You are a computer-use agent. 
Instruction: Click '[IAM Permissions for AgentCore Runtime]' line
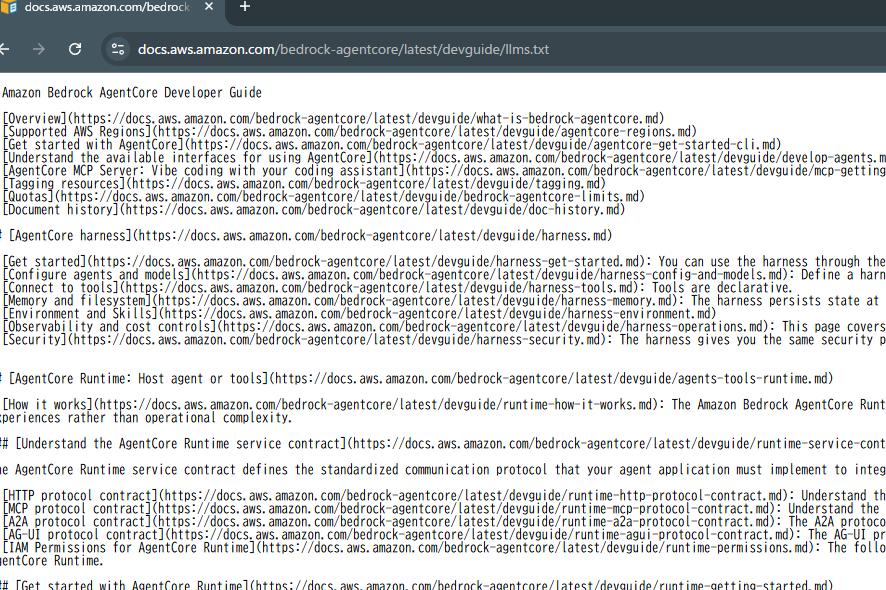click(444, 548)
